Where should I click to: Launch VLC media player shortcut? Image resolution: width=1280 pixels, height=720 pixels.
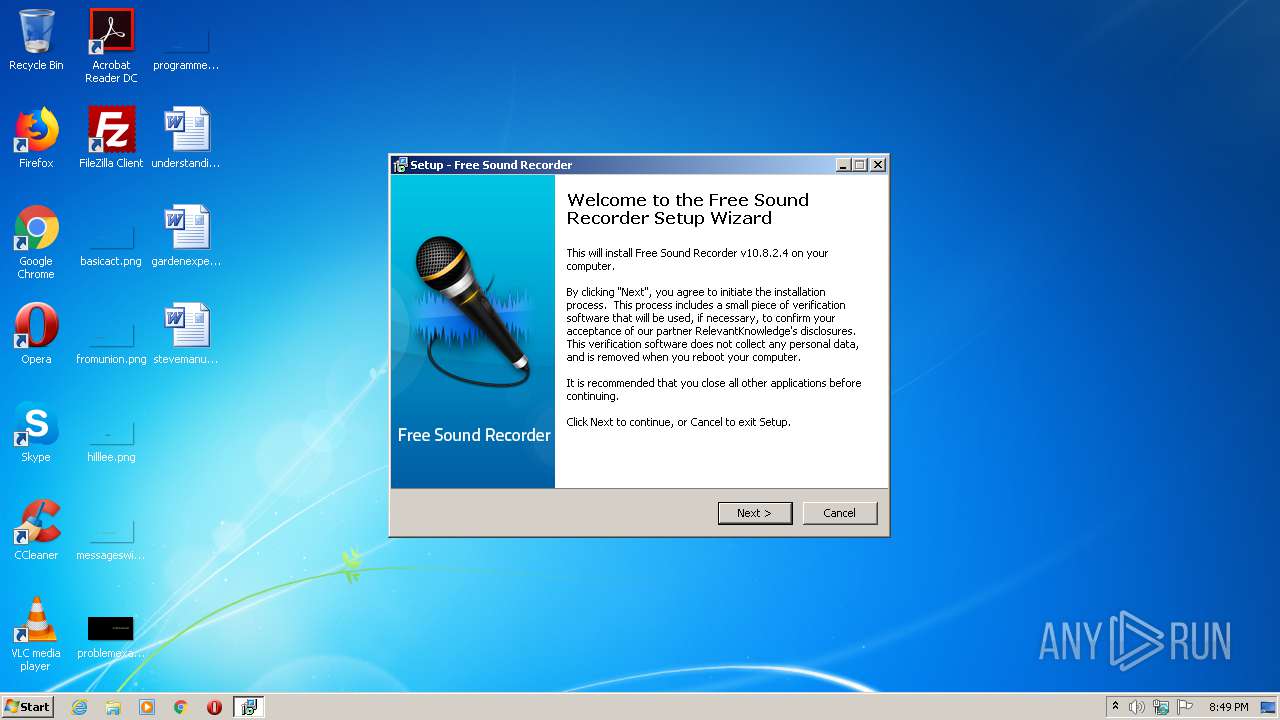[36, 634]
